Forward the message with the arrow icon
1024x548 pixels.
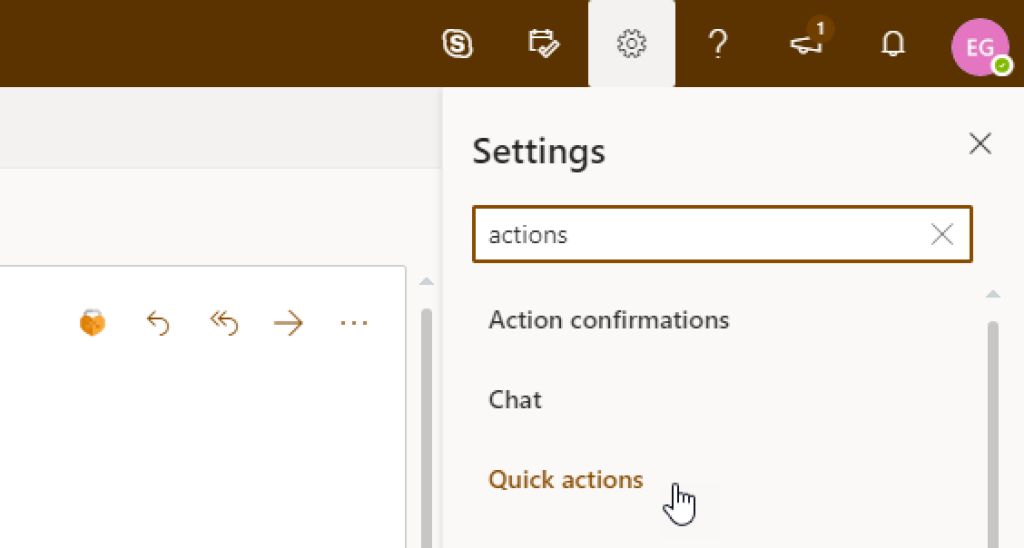click(x=288, y=323)
